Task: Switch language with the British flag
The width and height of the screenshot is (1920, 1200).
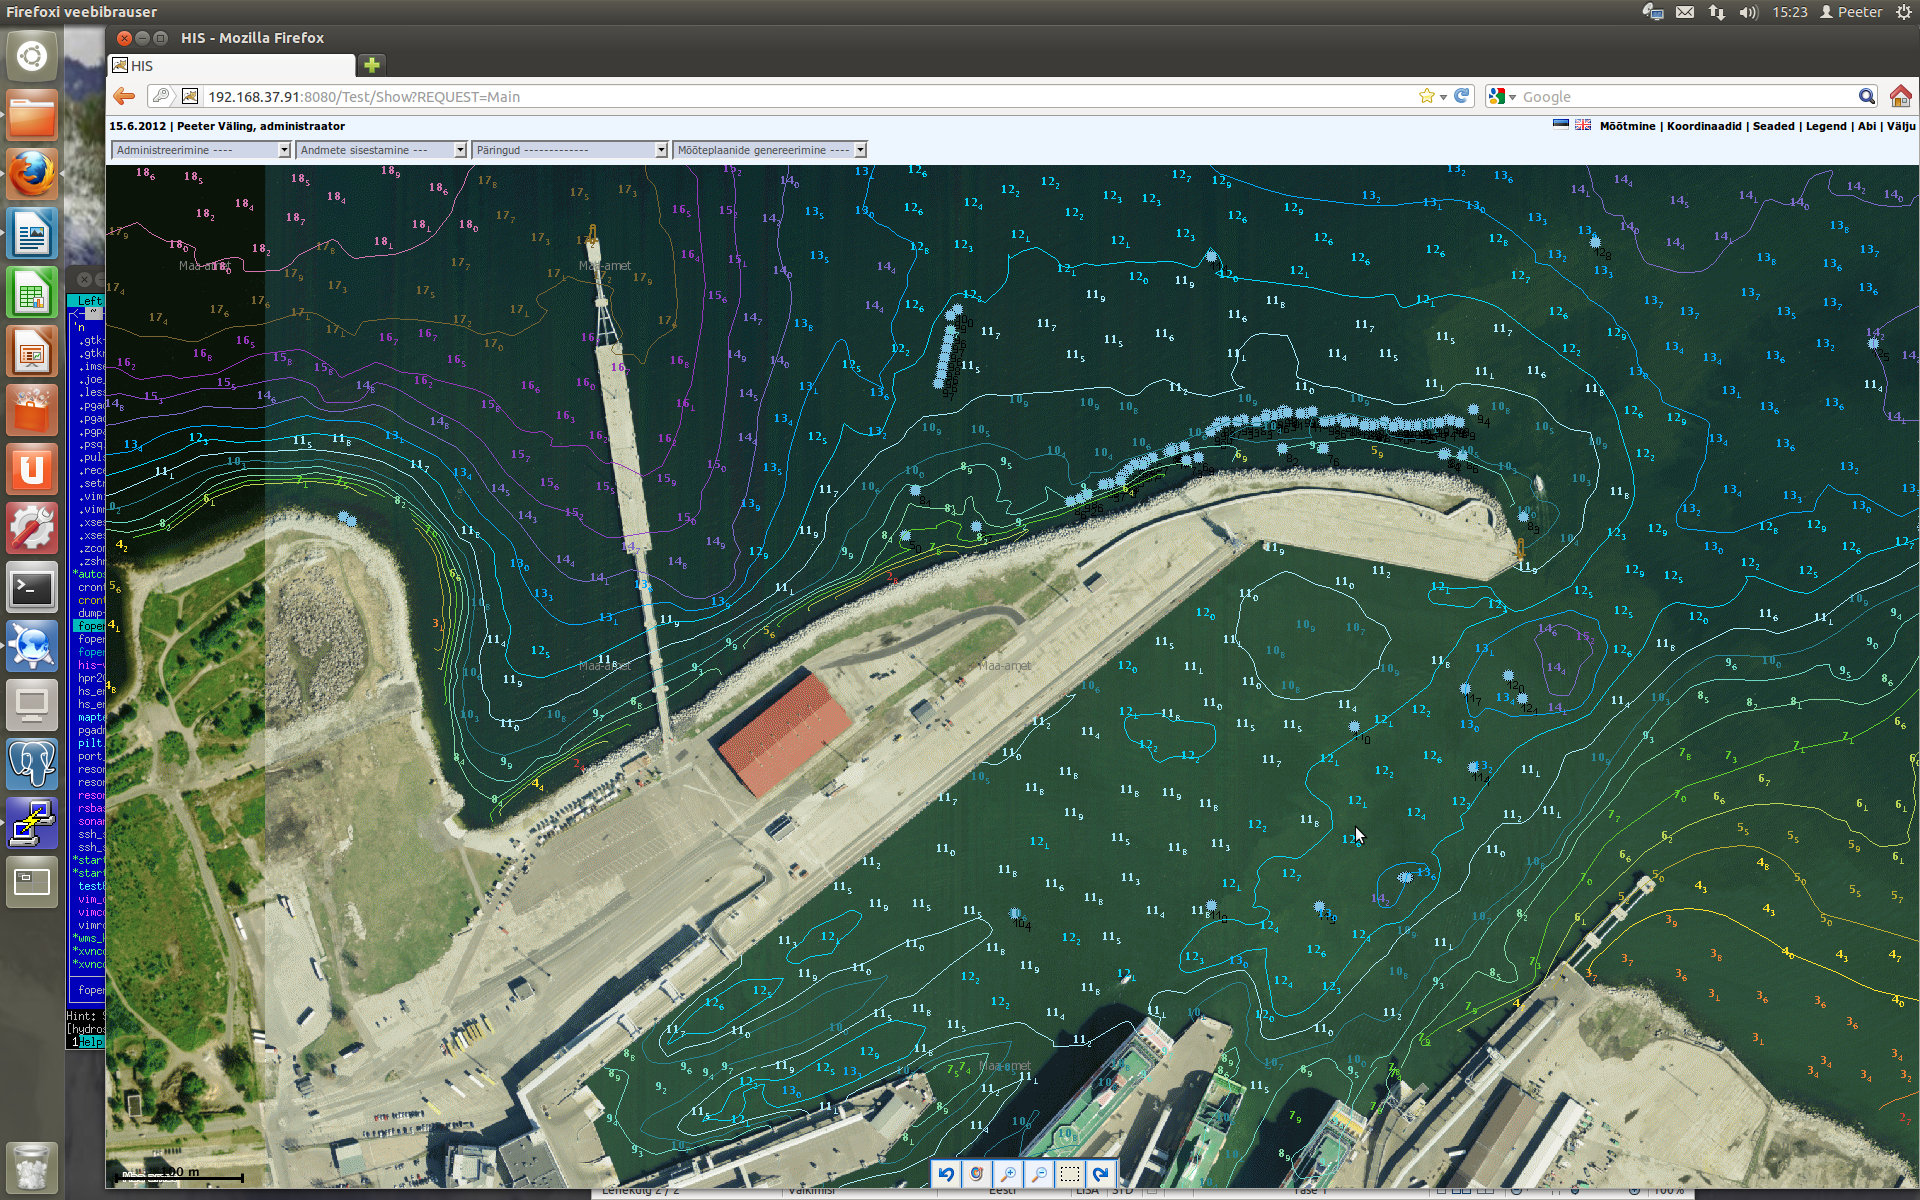Action: [1583, 125]
